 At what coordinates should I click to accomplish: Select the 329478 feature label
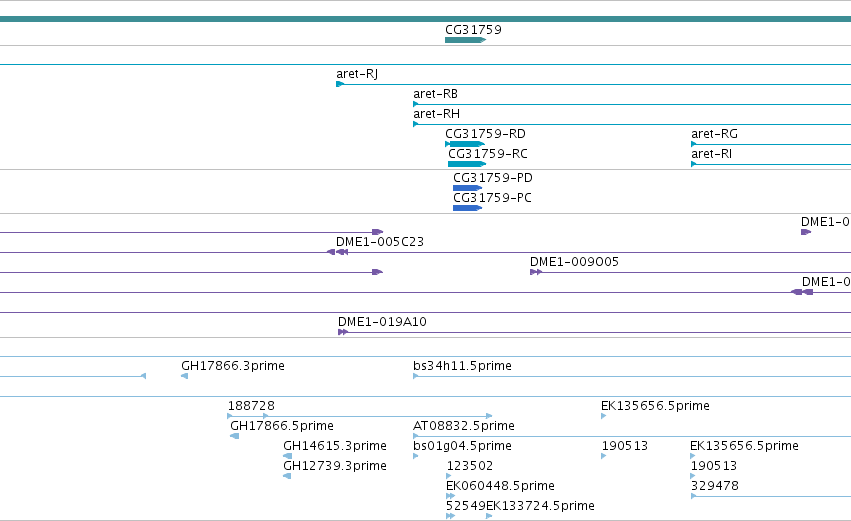715,486
